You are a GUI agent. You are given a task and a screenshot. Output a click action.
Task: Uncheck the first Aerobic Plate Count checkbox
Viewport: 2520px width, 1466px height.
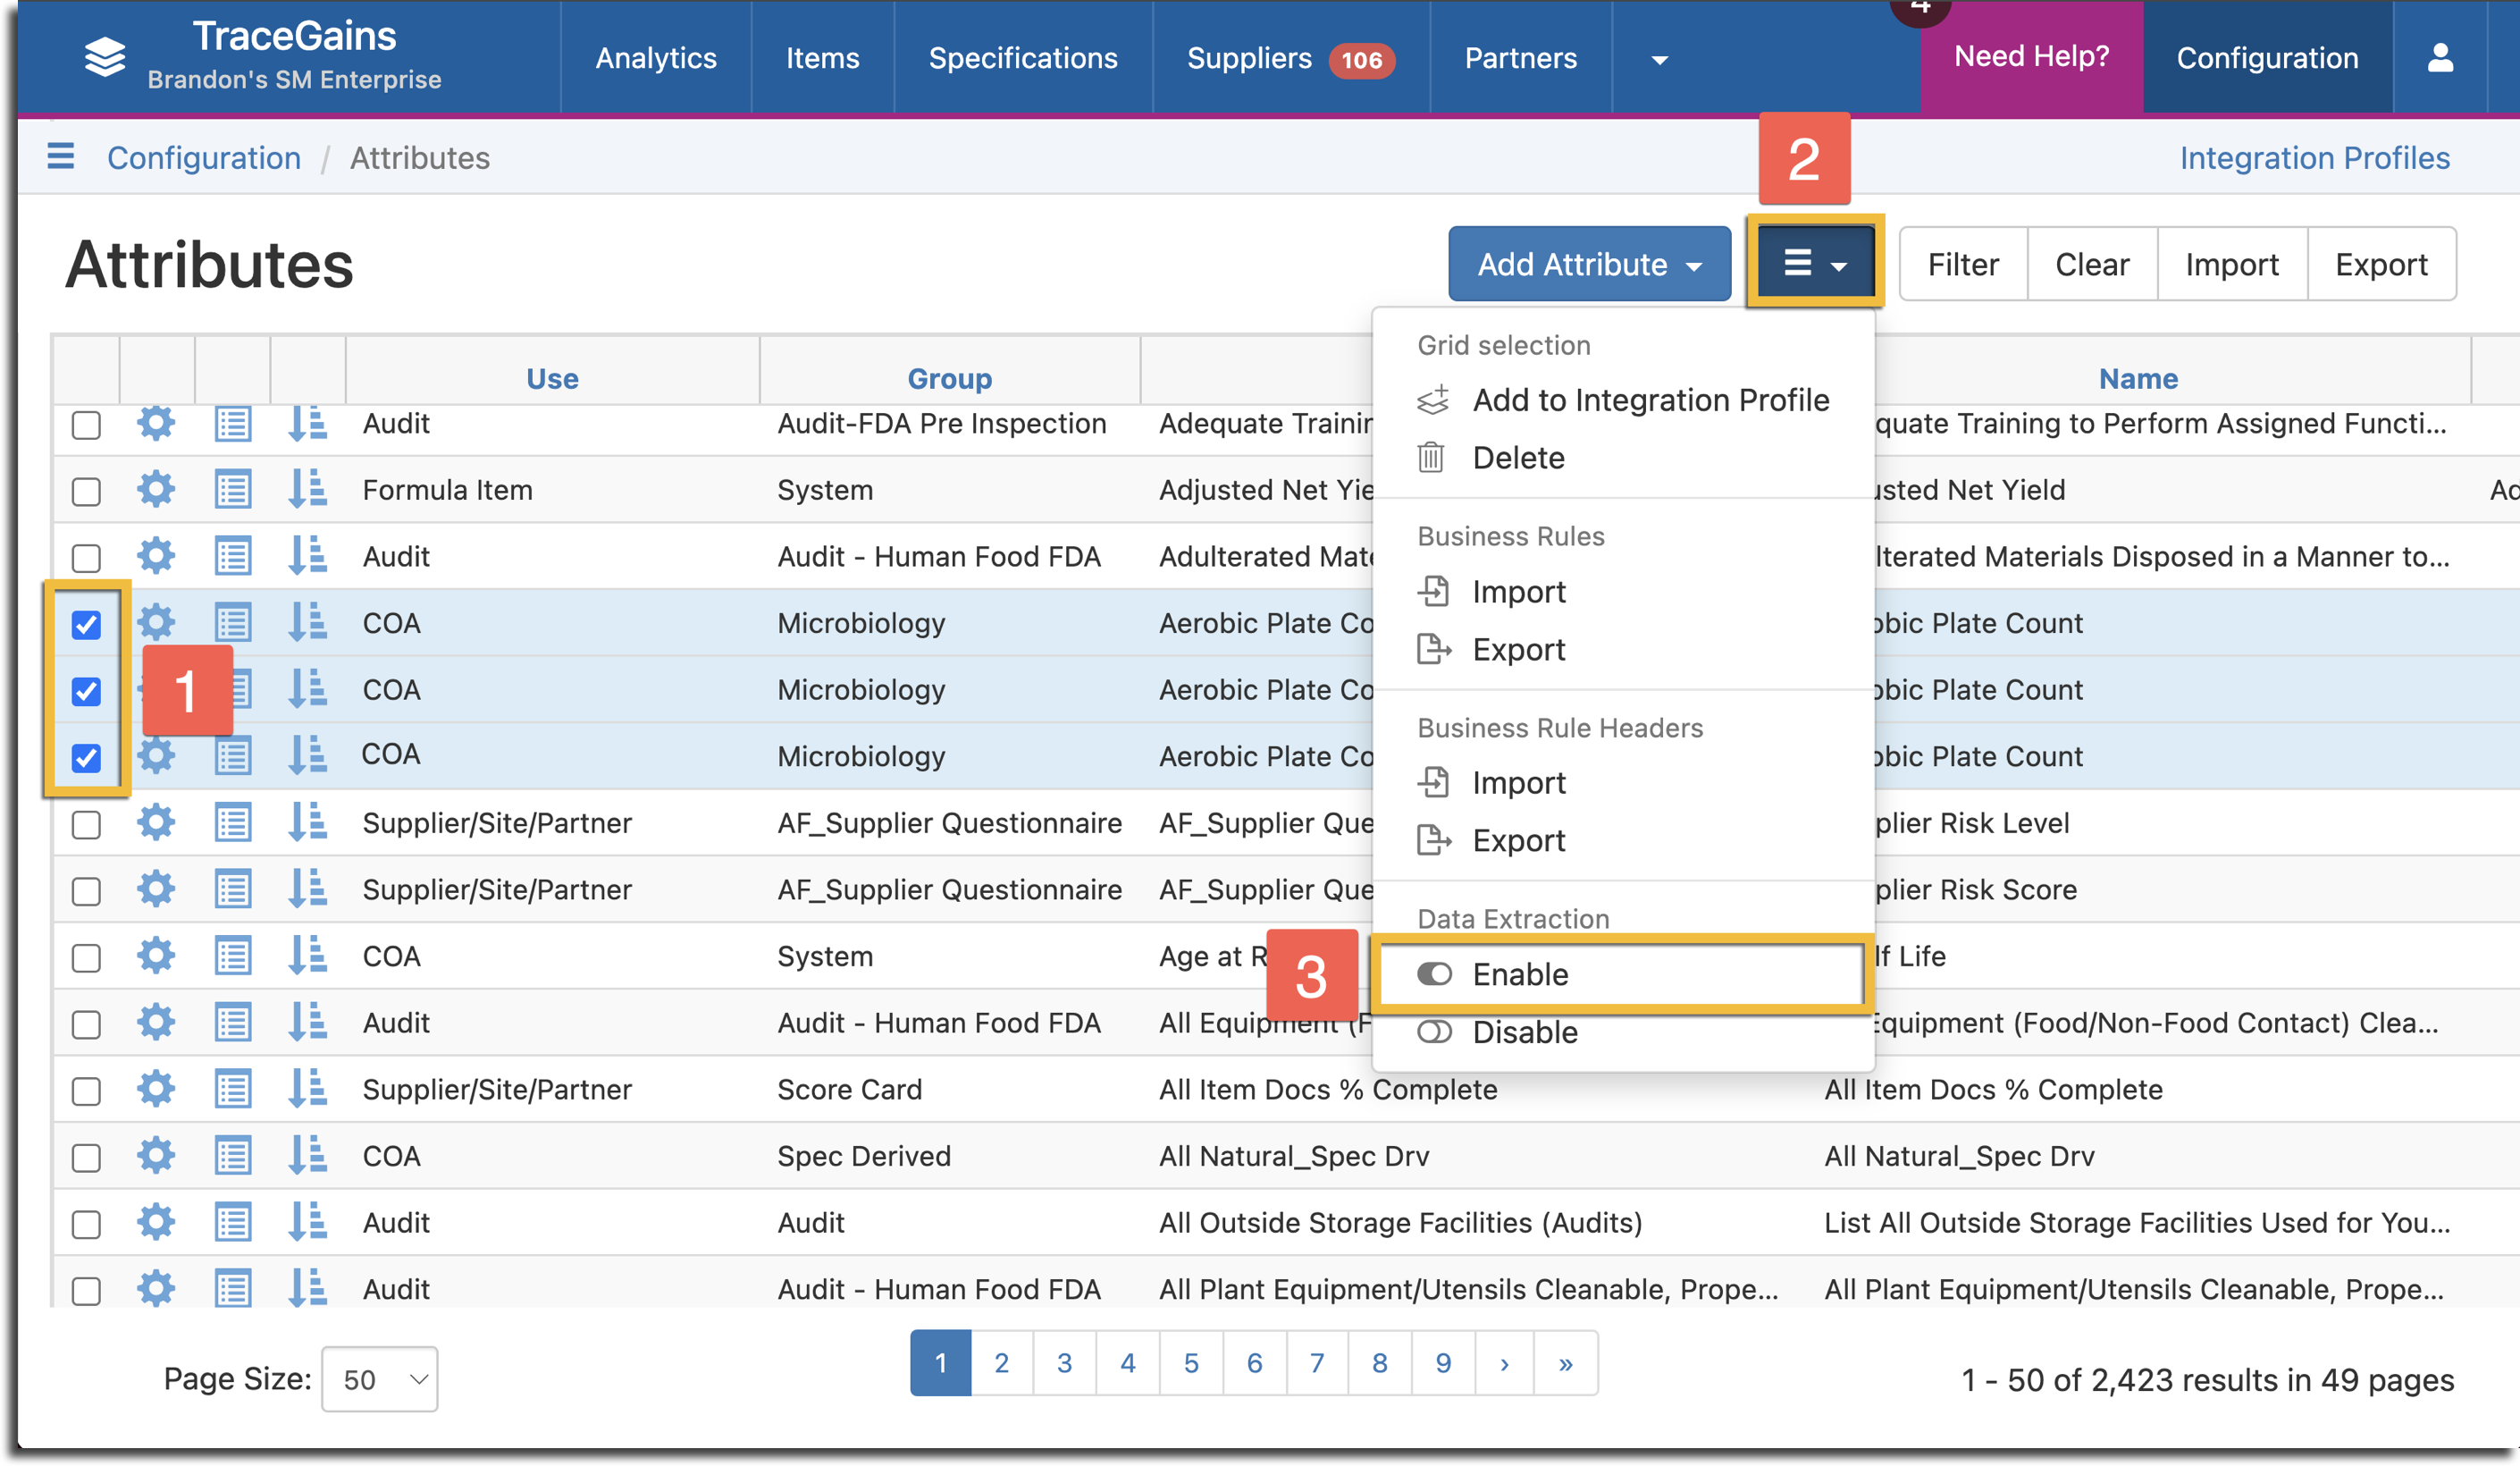(87, 625)
